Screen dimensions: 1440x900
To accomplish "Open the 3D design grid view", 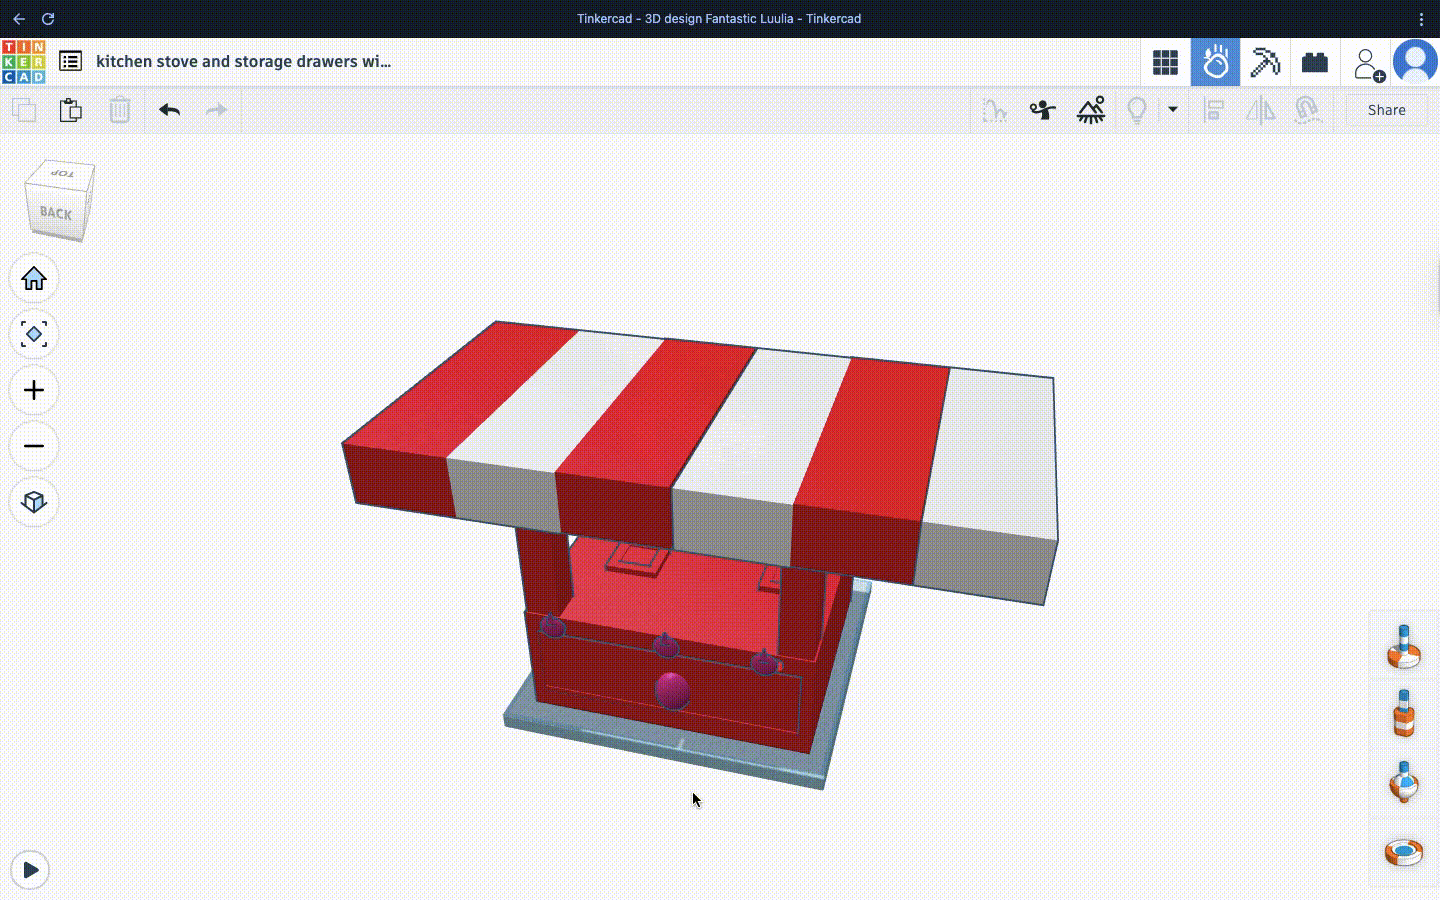I will pyautogui.click(x=1165, y=62).
